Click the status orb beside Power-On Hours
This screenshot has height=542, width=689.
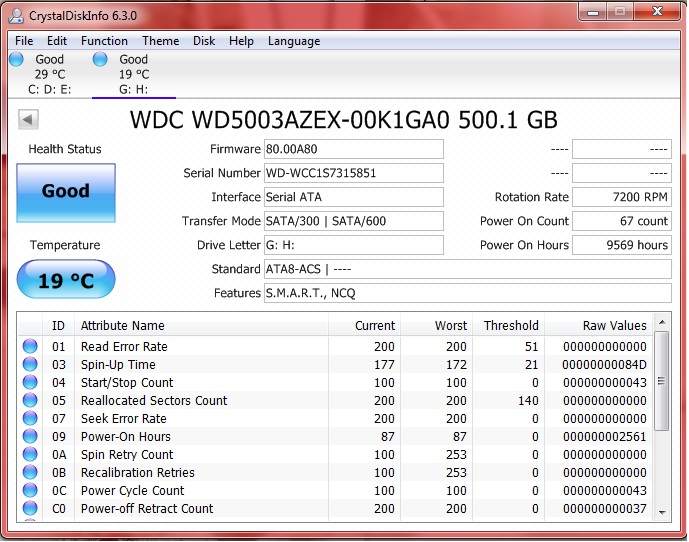[30, 437]
